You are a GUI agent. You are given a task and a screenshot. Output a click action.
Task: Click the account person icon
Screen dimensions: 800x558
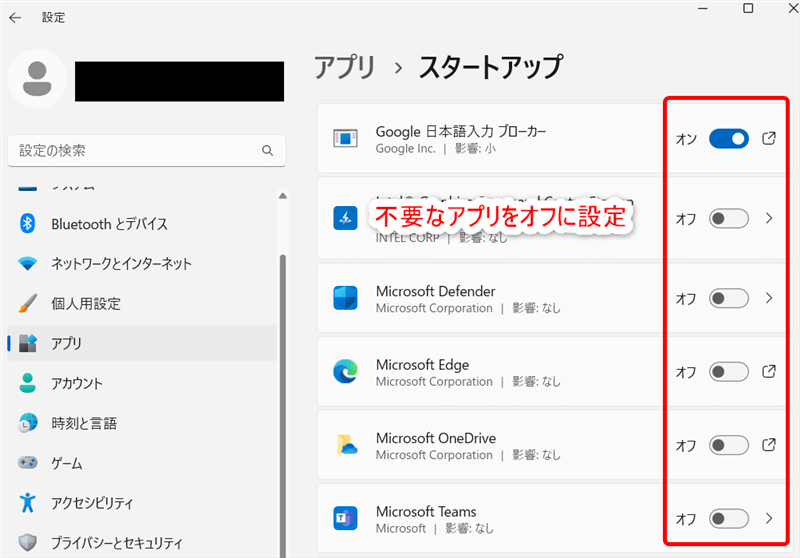point(28,383)
